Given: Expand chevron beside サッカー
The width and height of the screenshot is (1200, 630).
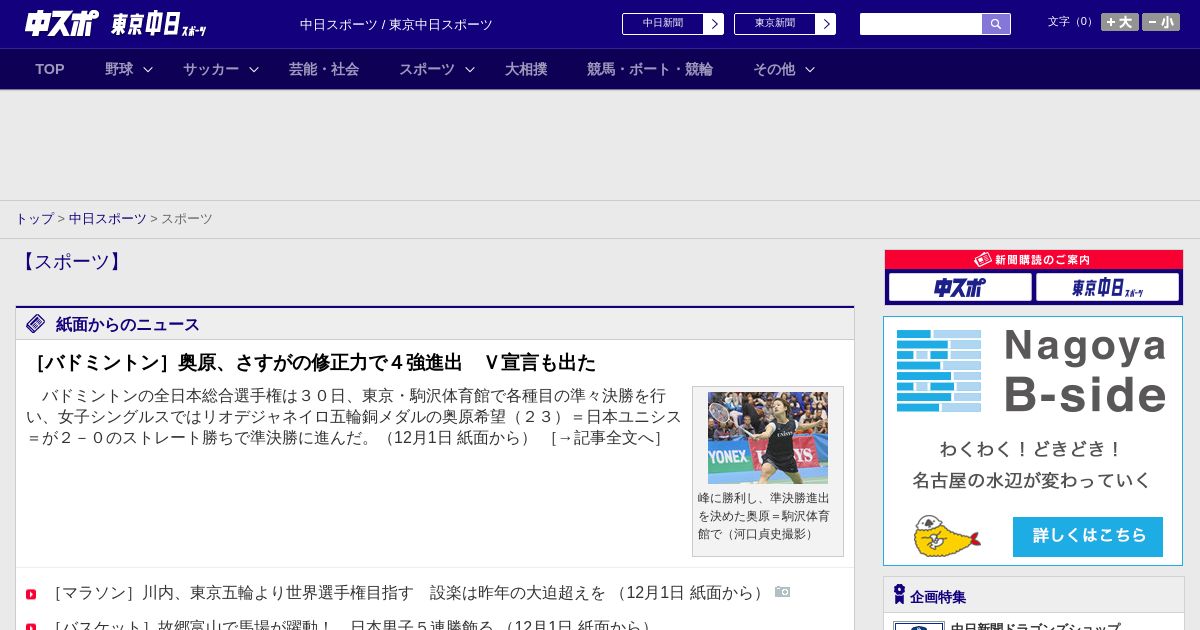Looking at the screenshot, I should pyautogui.click(x=254, y=69).
